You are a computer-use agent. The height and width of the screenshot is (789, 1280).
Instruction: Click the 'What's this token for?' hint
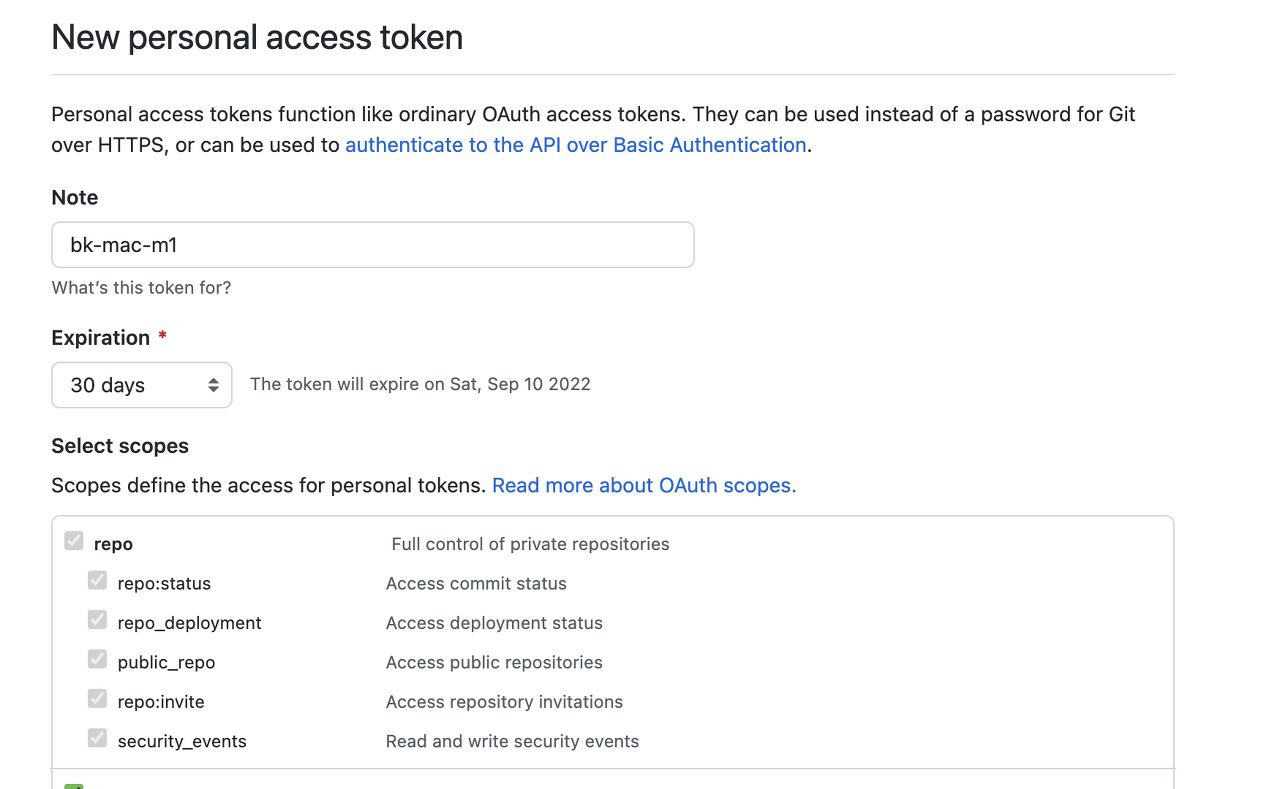tap(141, 288)
